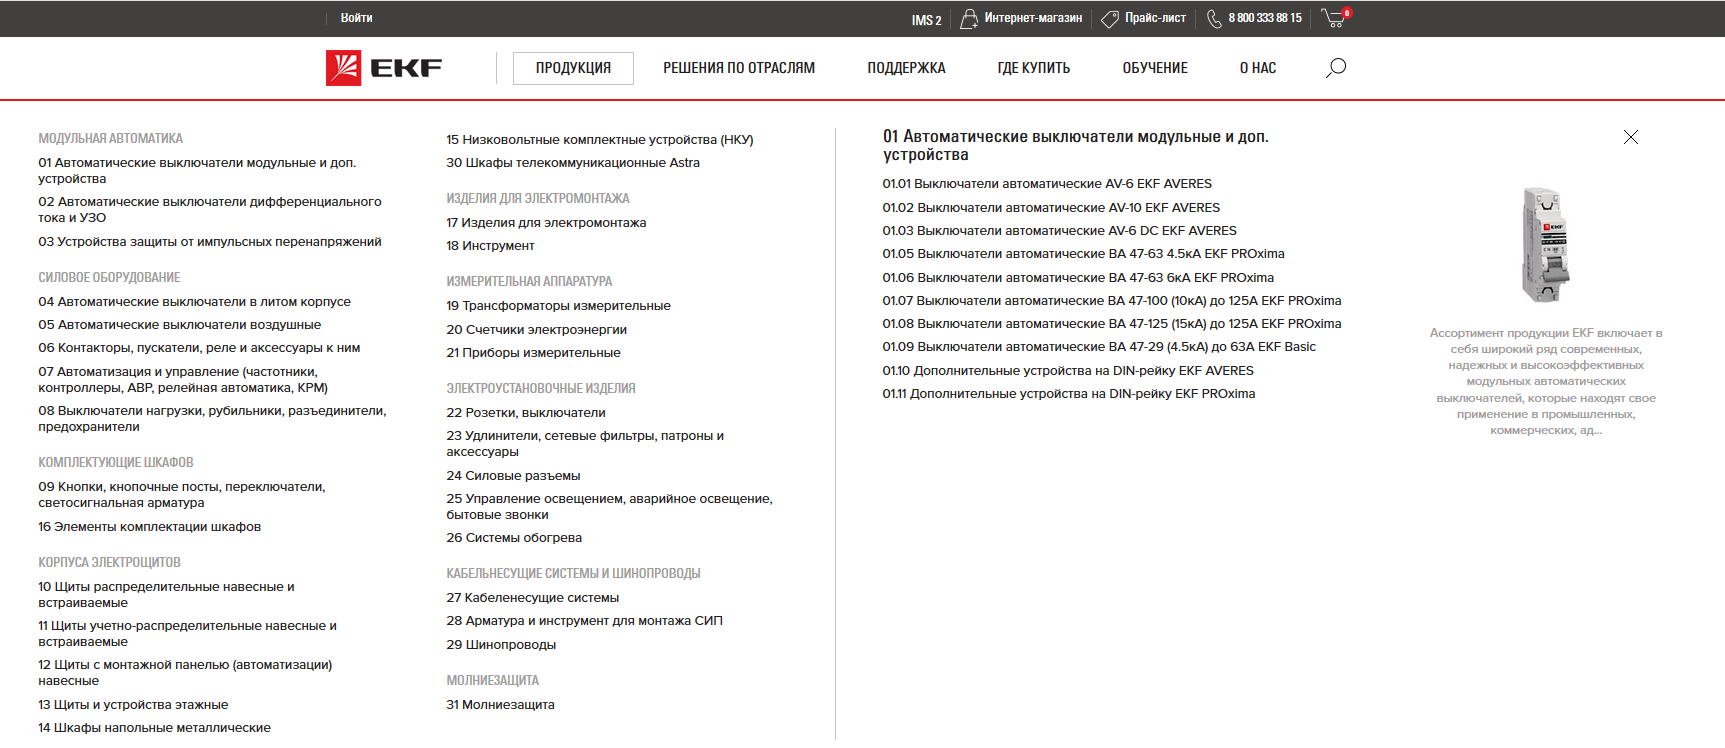The height and width of the screenshot is (748, 1725).
Task: Open 01.10 Дополнительные устройства EKF AVERES
Action: 1068,371
